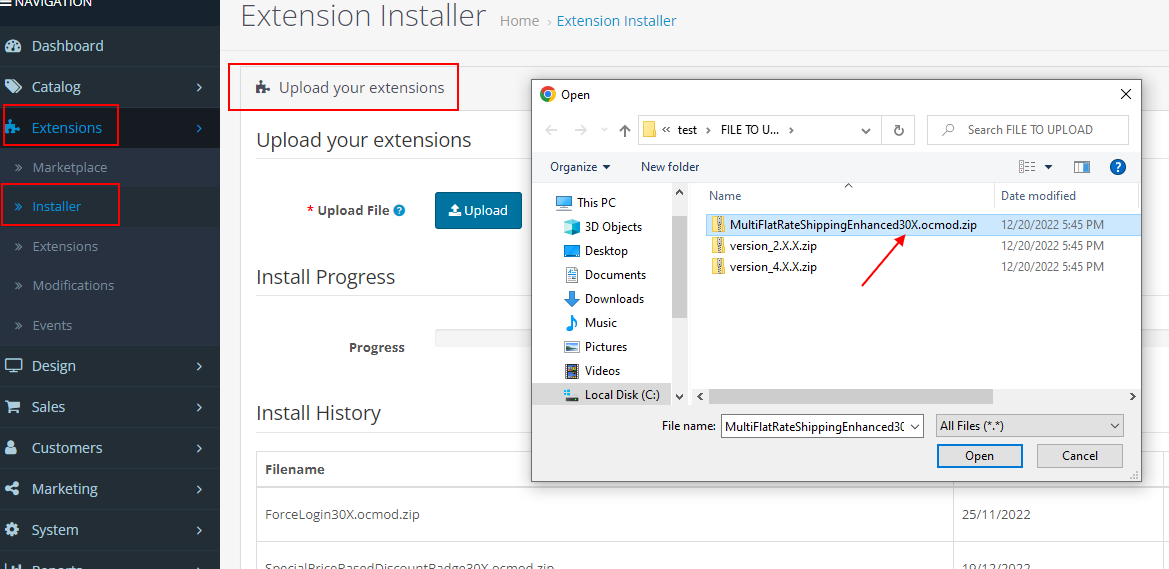
Task: Click the Search FILE TO UPLOAD field
Action: (x=1028, y=130)
